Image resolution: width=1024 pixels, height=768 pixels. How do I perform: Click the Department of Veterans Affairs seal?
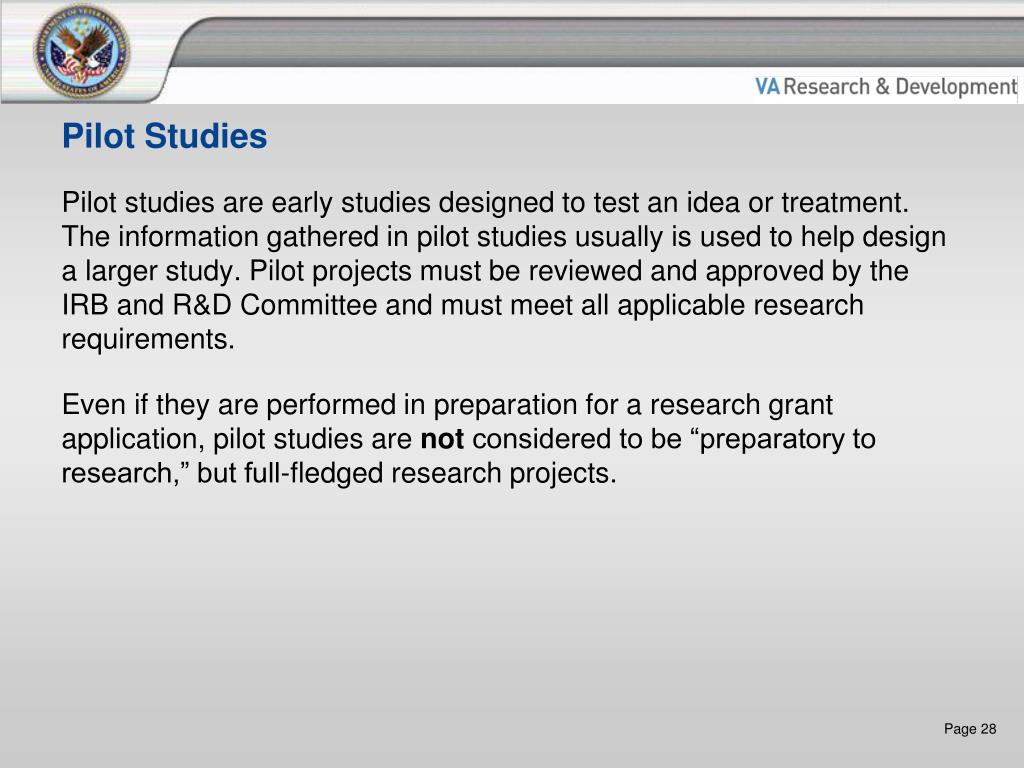[82, 51]
